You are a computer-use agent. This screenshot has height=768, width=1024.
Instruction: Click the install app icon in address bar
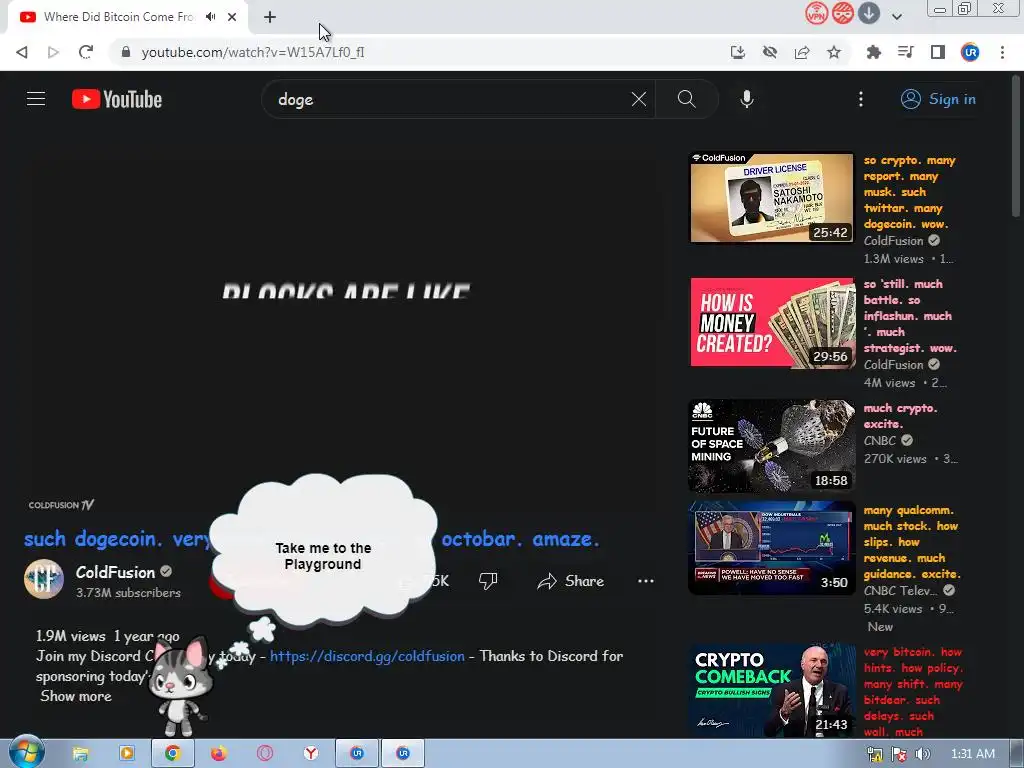(737, 52)
